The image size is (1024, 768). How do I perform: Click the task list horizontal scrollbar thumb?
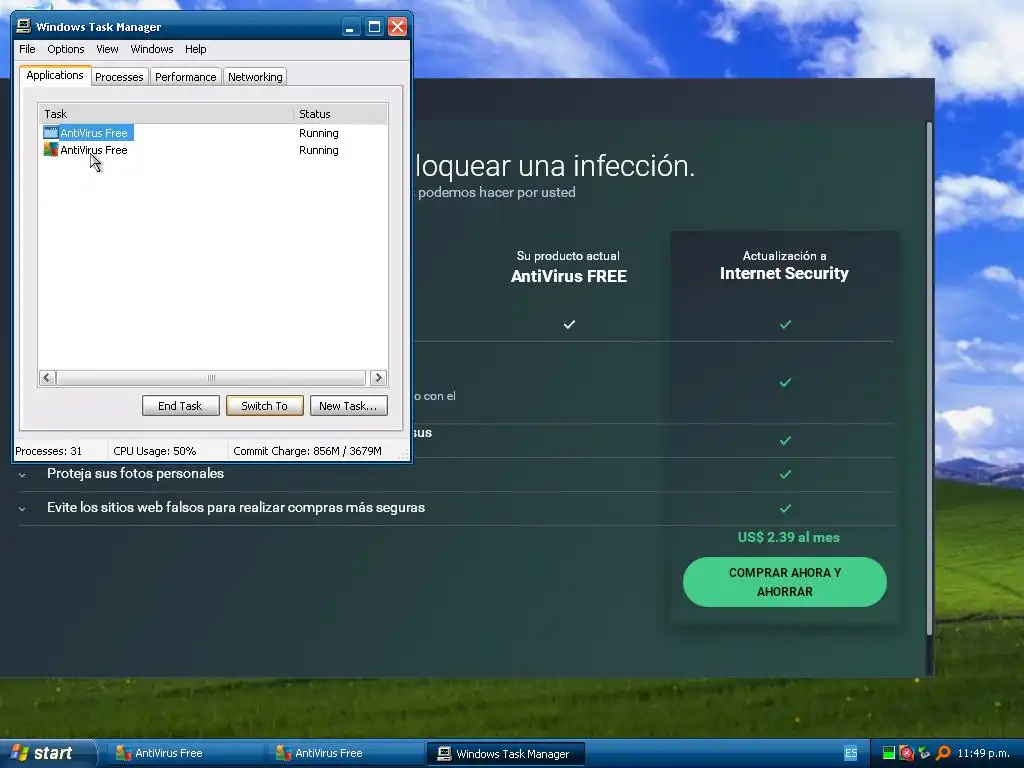211,377
